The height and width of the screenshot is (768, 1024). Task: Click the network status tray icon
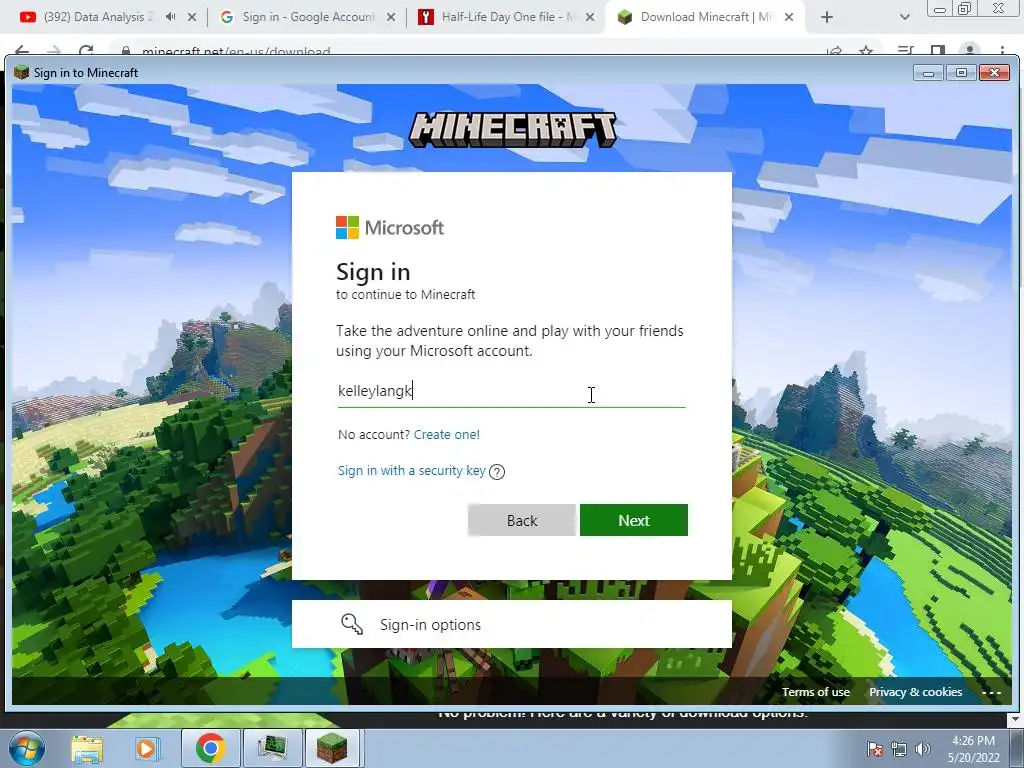pyautogui.click(x=899, y=749)
